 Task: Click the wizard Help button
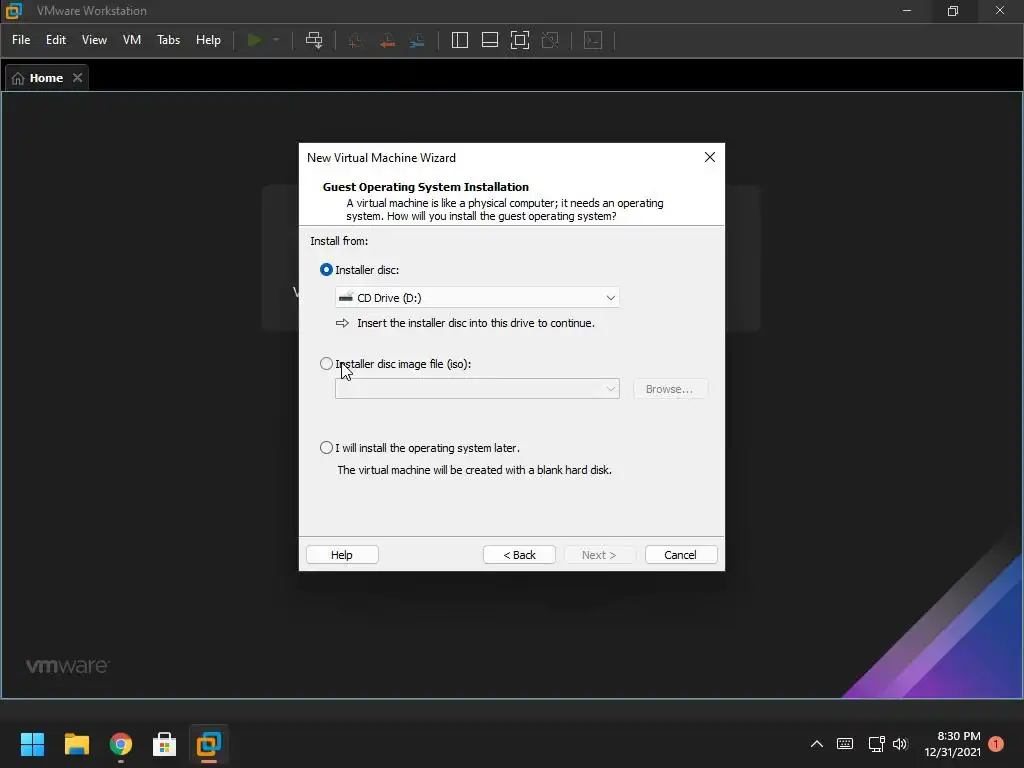(x=342, y=555)
